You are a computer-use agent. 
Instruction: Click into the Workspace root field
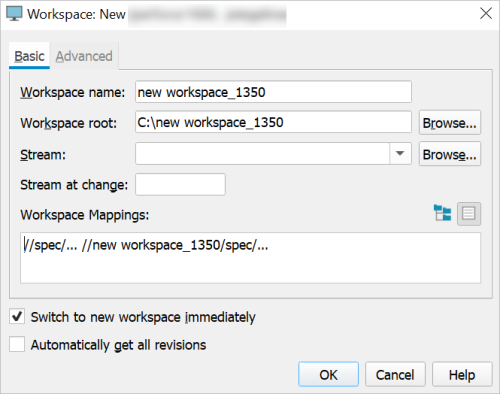pyautogui.click(x=273, y=122)
